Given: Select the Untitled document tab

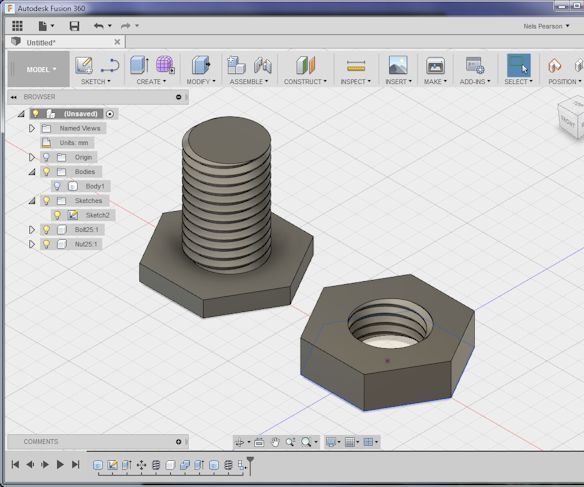Looking at the screenshot, I should pos(66,42).
